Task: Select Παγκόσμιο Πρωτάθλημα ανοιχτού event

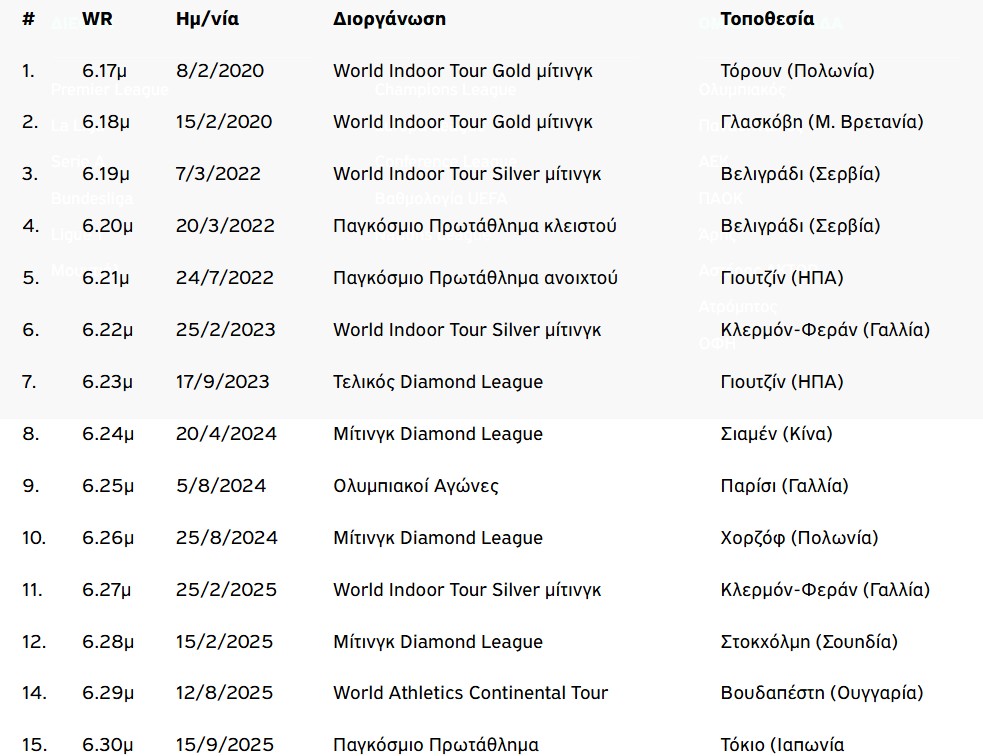Action: (x=475, y=278)
